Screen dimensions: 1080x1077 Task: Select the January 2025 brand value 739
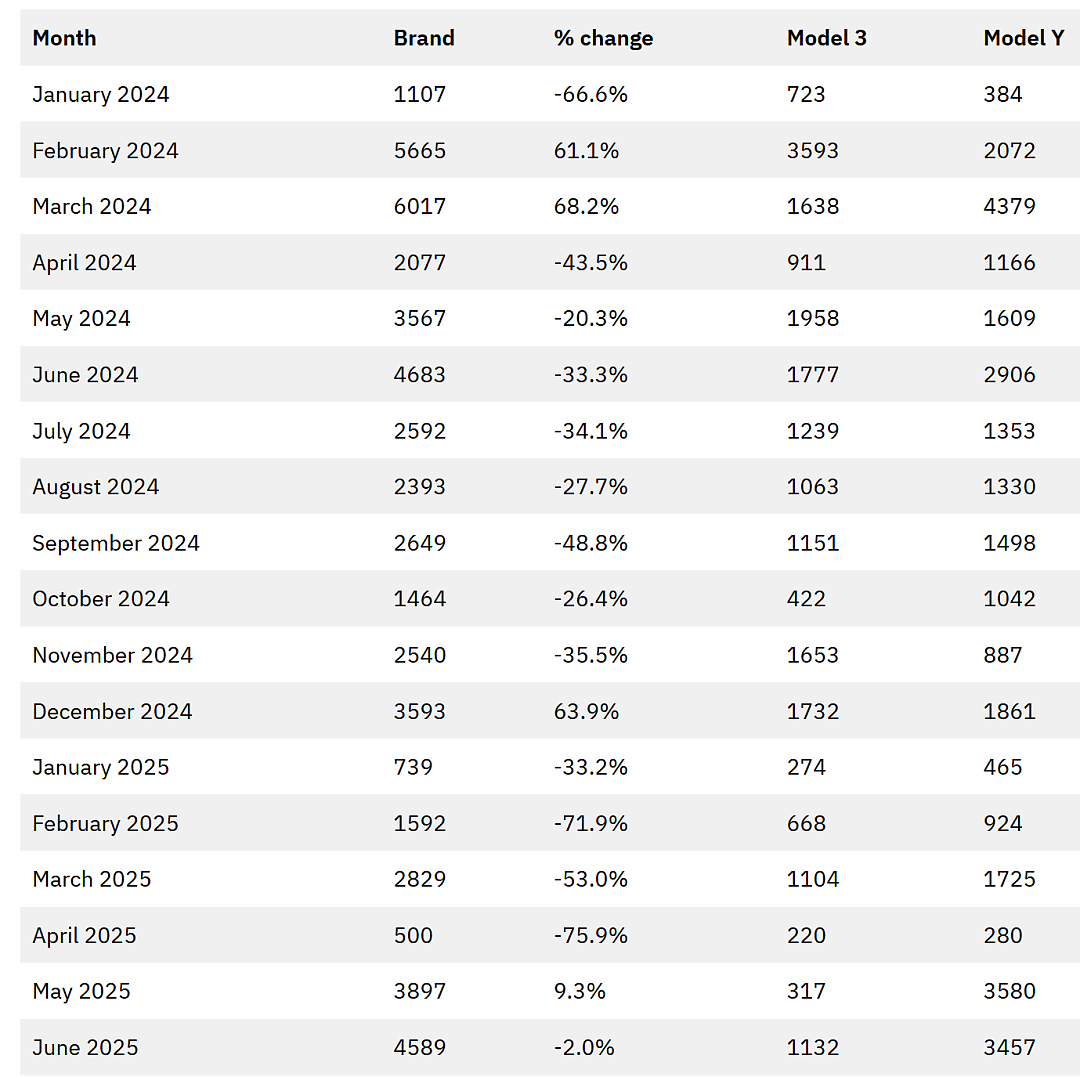(x=413, y=767)
